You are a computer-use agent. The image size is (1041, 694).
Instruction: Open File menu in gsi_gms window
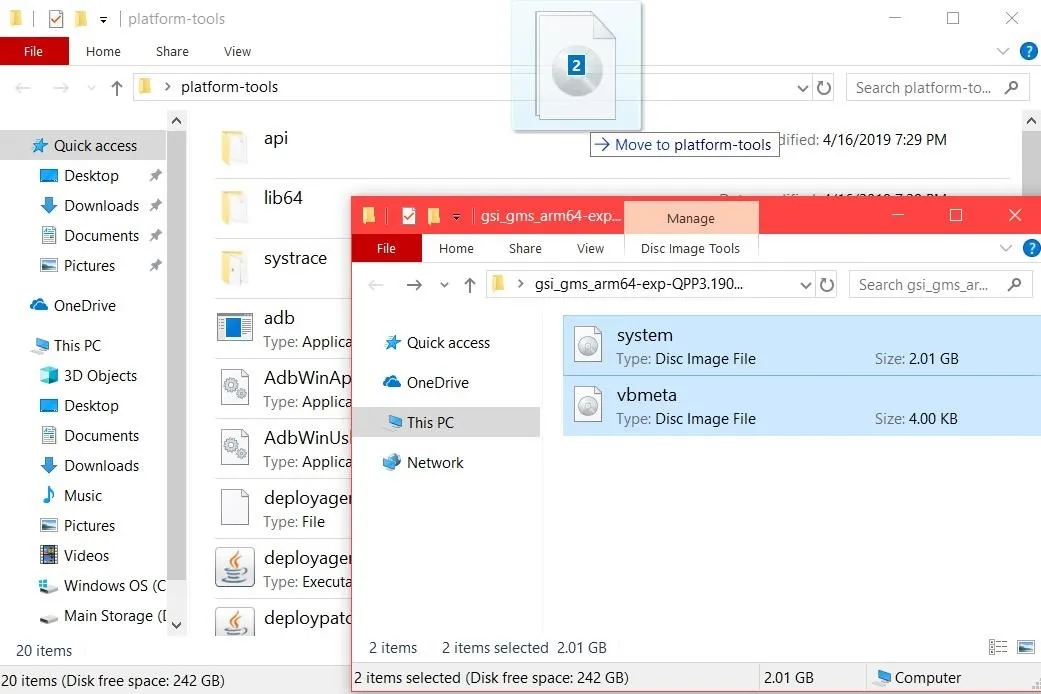tap(386, 248)
